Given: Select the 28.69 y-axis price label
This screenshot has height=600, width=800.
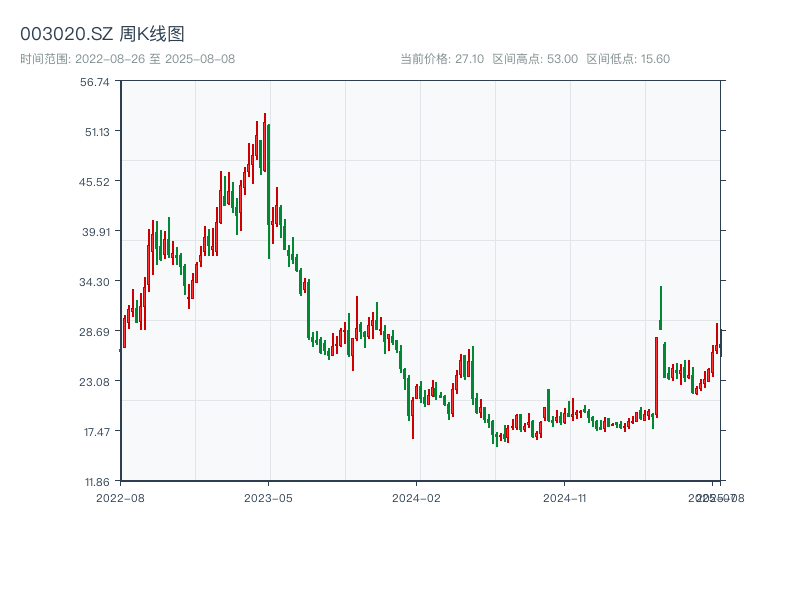Looking at the screenshot, I should (x=95, y=331).
